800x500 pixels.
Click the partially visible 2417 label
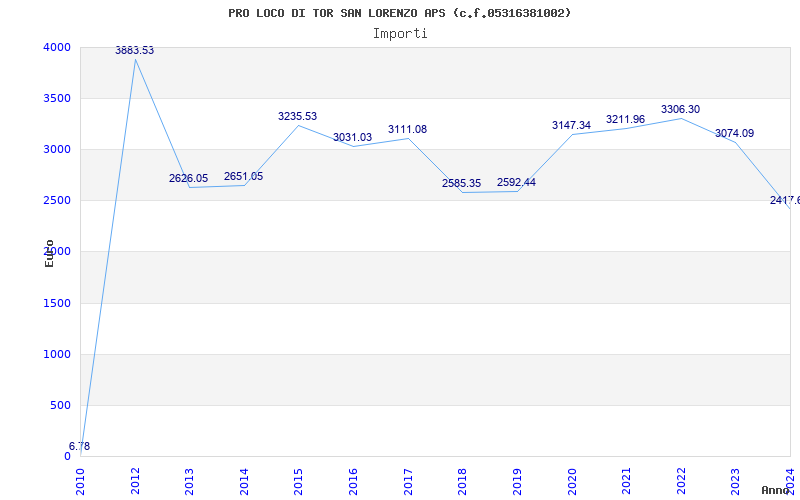click(x=785, y=201)
